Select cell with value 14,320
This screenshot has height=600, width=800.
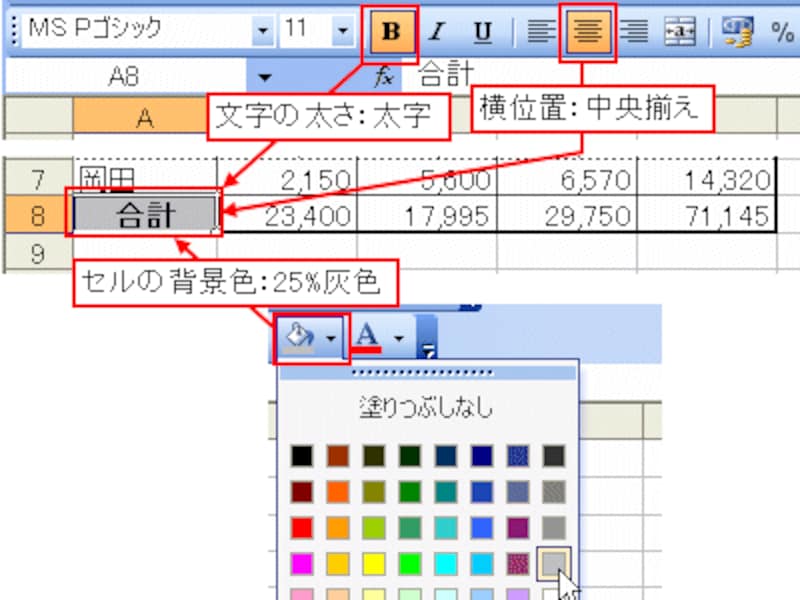click(707, 179)
